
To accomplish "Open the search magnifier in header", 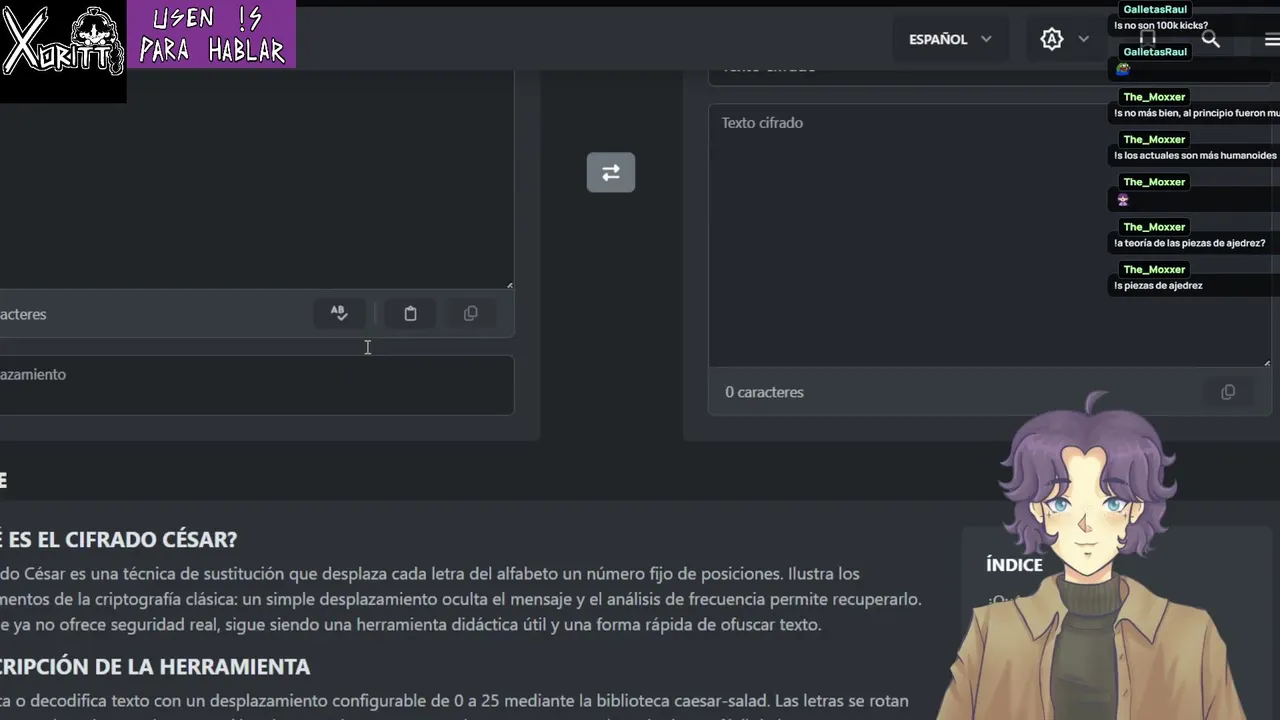I will pos(1210,39).
